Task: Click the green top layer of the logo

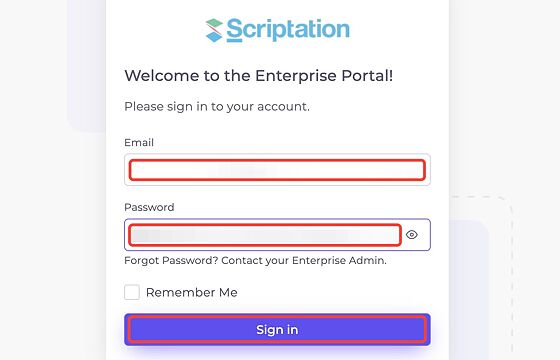Action: 214,22
